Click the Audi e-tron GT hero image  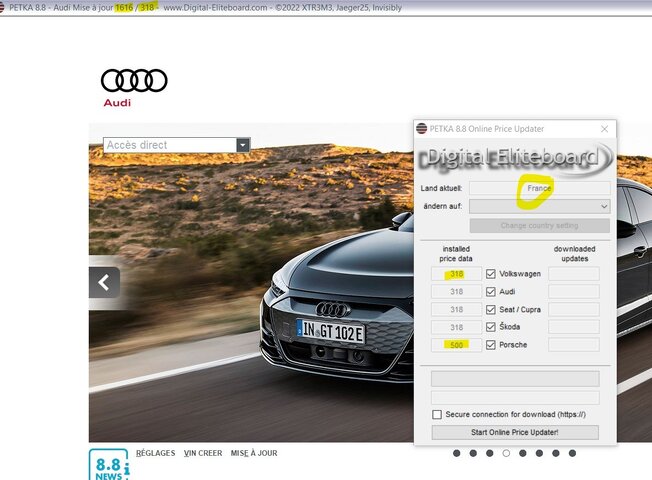click(x=251, y=282)
